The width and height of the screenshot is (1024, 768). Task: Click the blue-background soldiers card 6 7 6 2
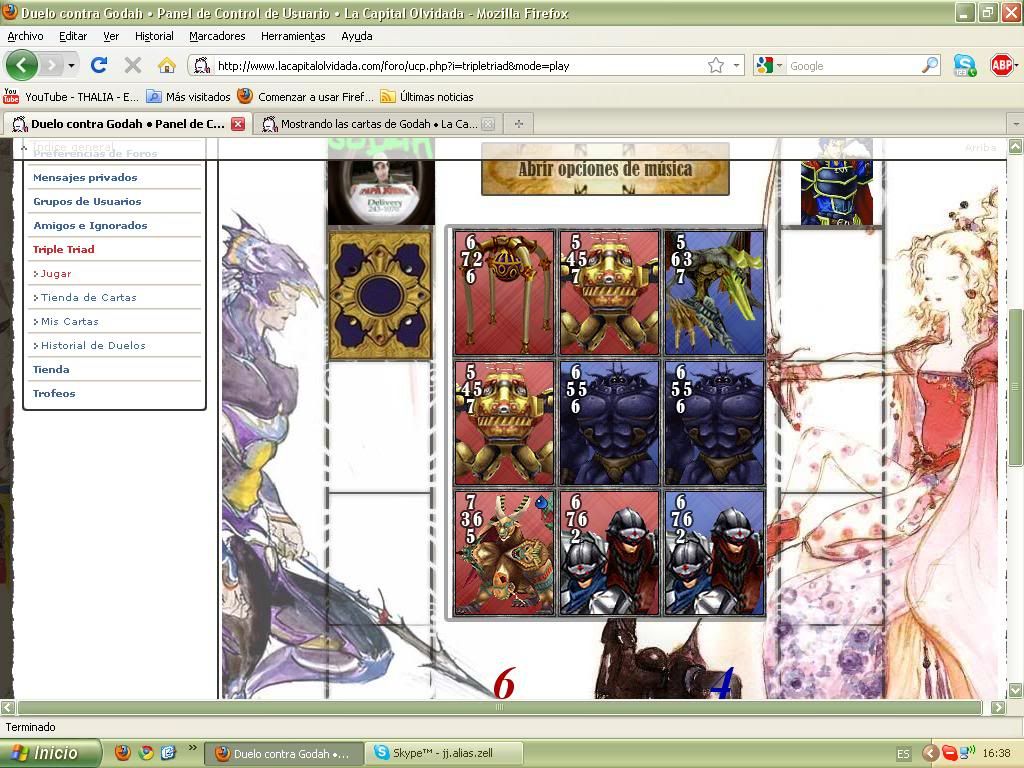(x=714, y=553)
